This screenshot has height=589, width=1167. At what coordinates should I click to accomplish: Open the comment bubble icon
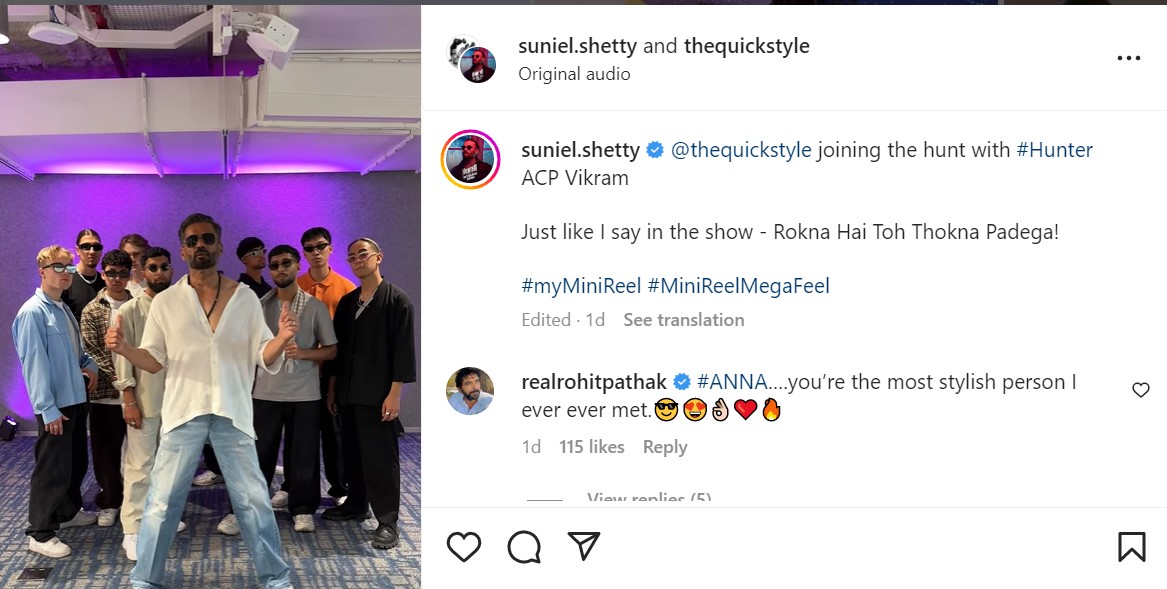tap(523, 546)
